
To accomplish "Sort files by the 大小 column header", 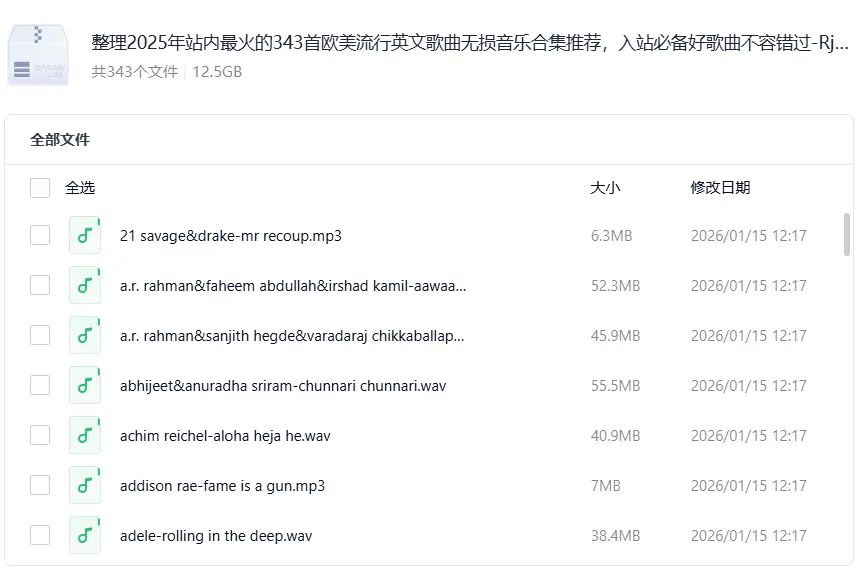I will click(604, 187).
